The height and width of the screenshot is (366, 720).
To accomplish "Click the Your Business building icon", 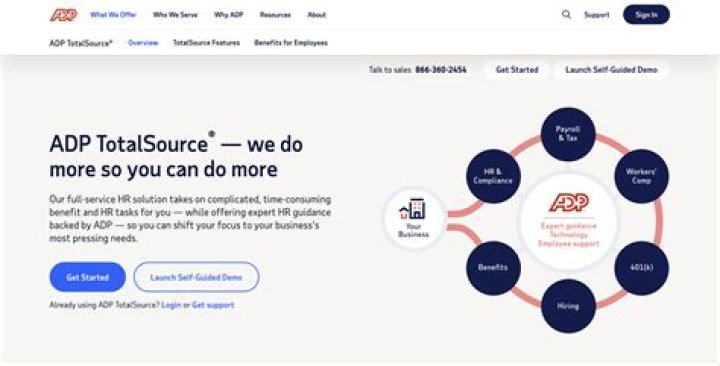I will pos(412,209).
